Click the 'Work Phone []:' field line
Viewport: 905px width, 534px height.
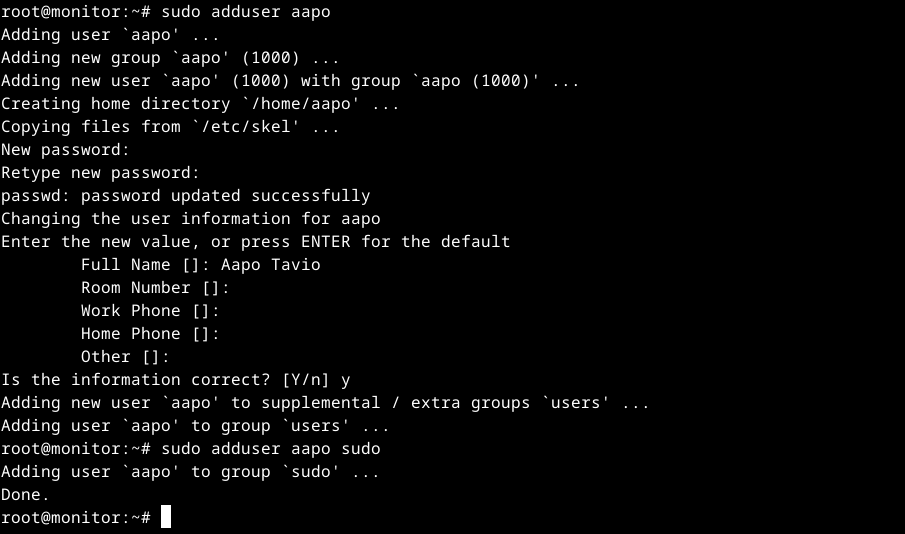pos(150,311)
